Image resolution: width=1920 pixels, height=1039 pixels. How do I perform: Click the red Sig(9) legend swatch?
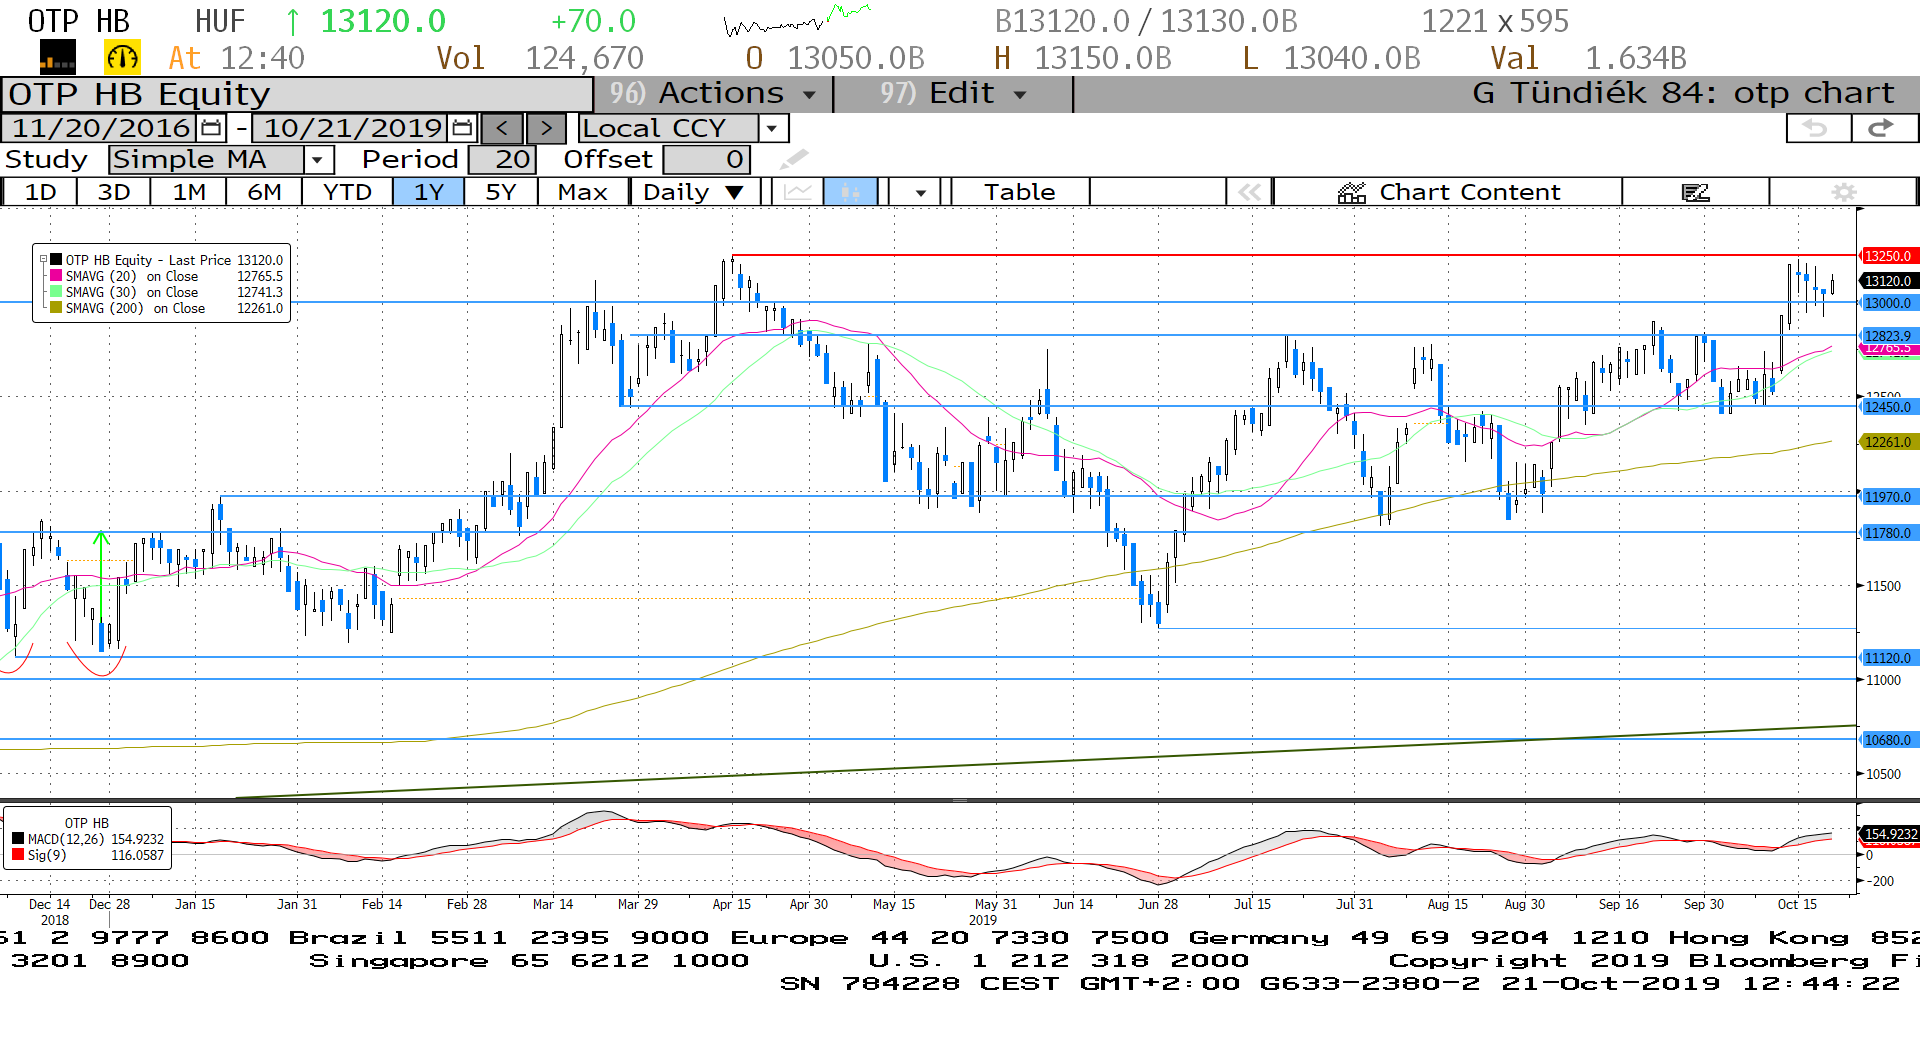tap(18, 855)
